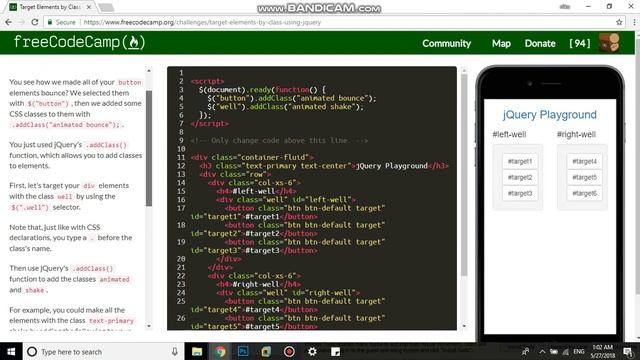Viewport: 640px width, 360px height.
Task: Open the Donate link
Action: pos(540,43)
